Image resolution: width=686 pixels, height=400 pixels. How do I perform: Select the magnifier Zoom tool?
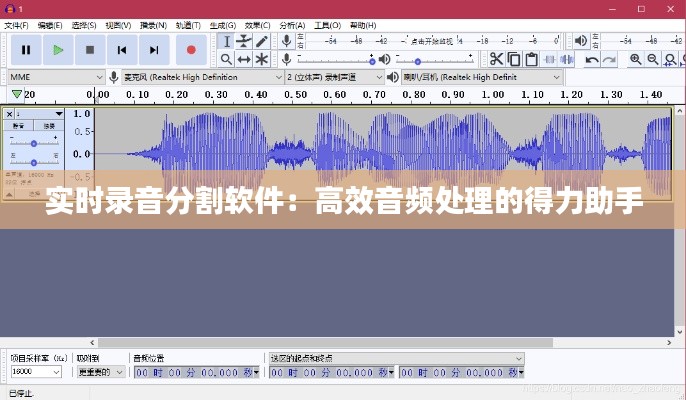[x=226, y=59]
